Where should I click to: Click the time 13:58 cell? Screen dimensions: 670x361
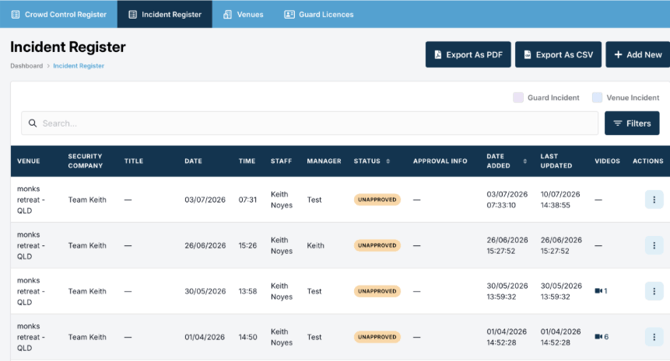248,291
